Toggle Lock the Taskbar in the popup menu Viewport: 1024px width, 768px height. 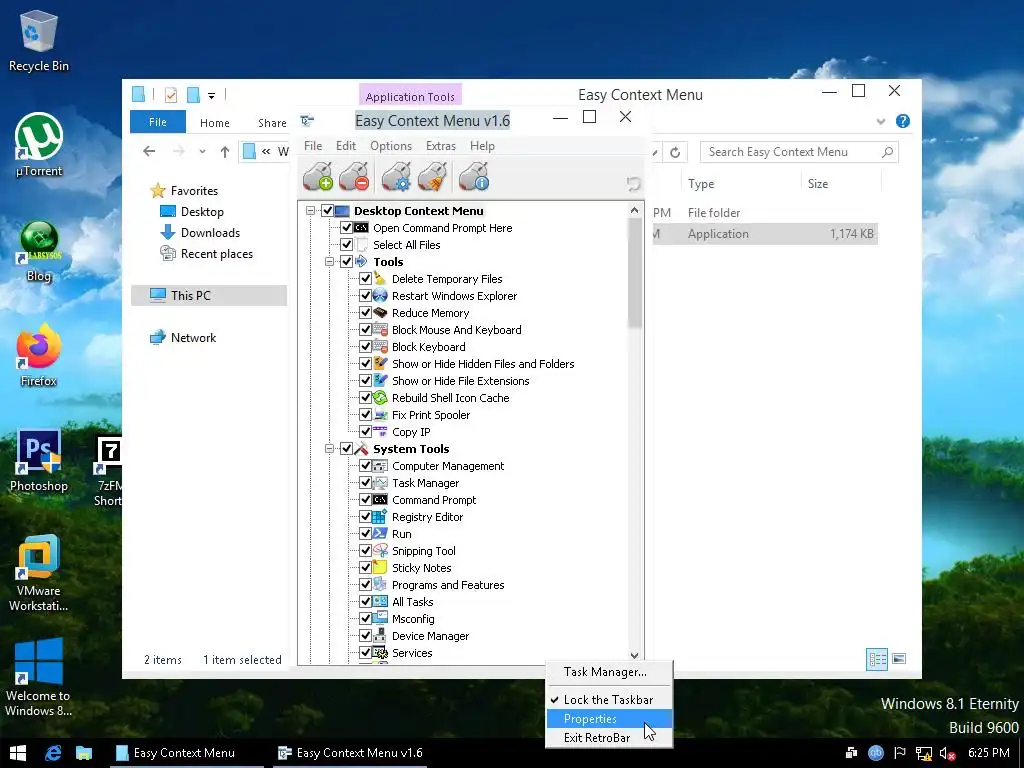pyautogui.click(x=609, y=699)
